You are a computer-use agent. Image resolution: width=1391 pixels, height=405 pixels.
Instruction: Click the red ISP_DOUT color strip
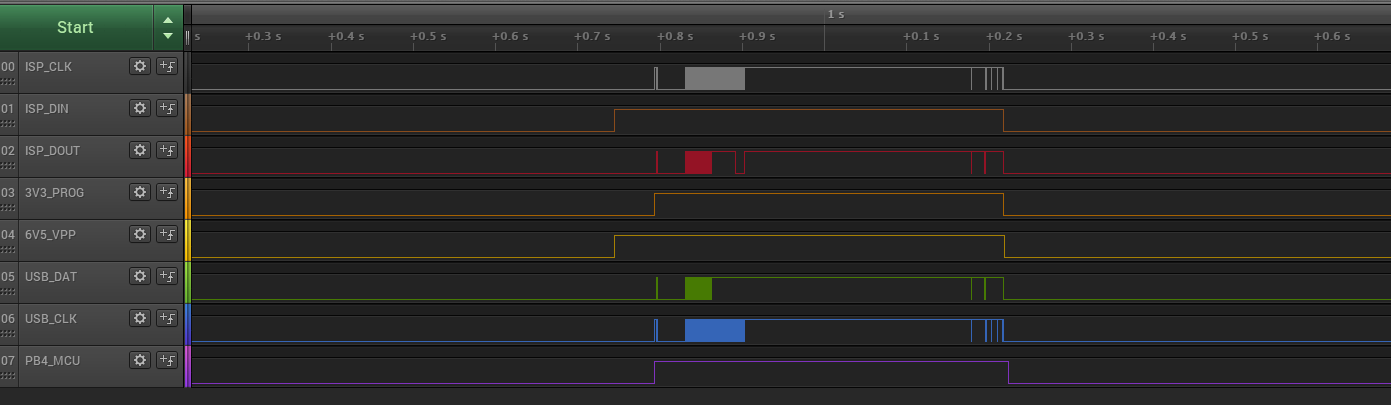click(187, 156)
